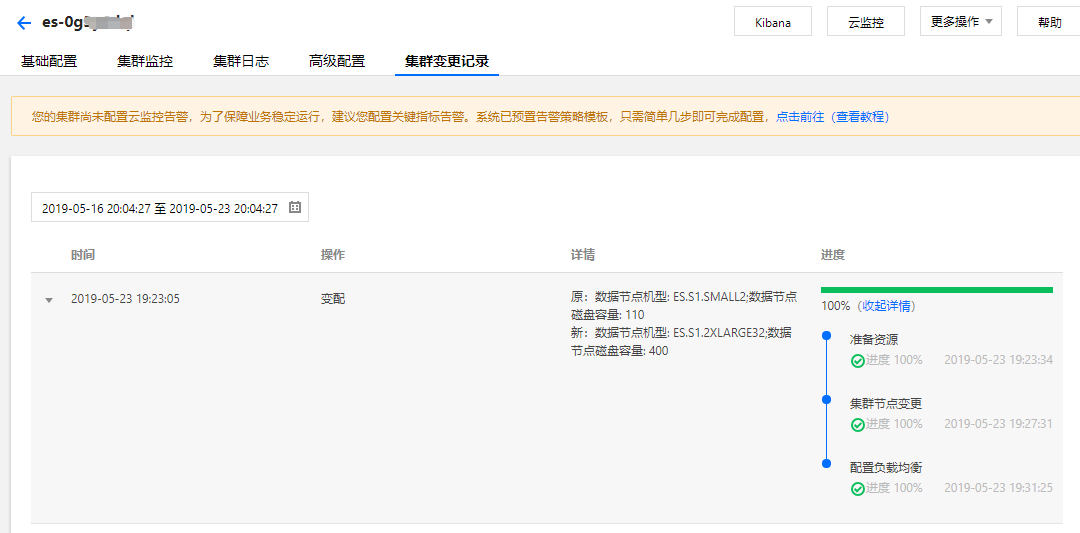The image size is (1080, 533).
Task: Click the 集群节点变更 step label
Action: tap(886, 404)
